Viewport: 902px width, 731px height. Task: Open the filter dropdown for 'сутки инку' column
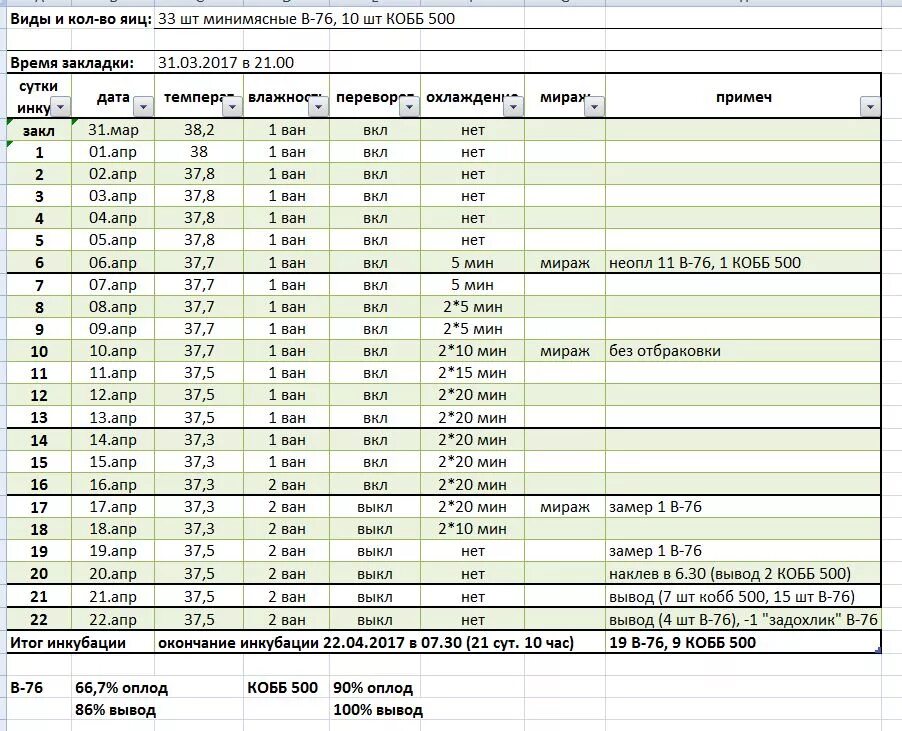coord(61,106)
